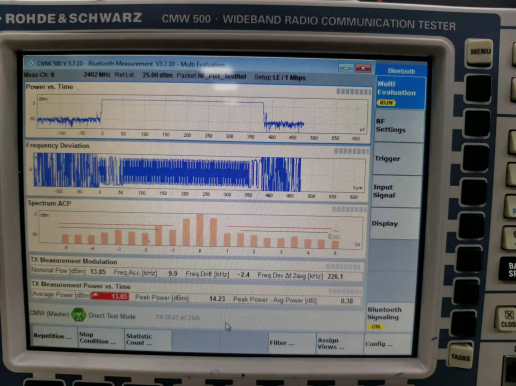Select the Multi Evaluation softkey
Screen dimensions: 516x386
point(400,93)
